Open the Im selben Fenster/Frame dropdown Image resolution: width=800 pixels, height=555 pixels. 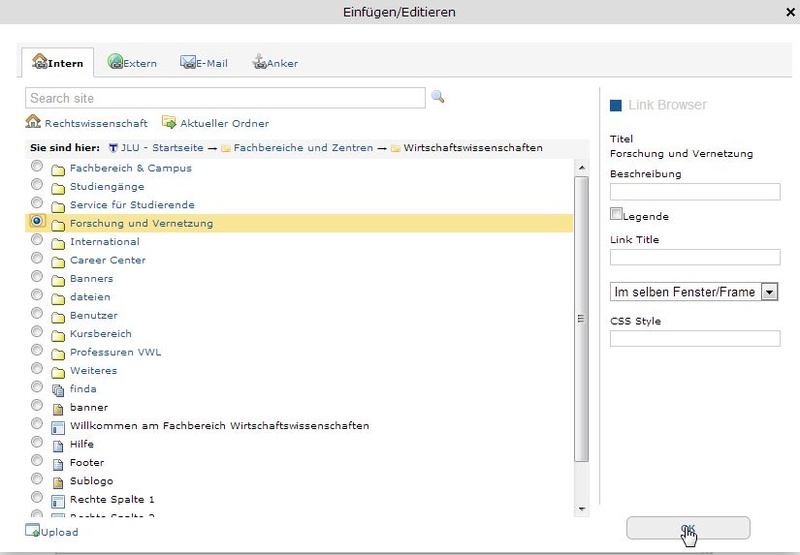click(694, 292)
